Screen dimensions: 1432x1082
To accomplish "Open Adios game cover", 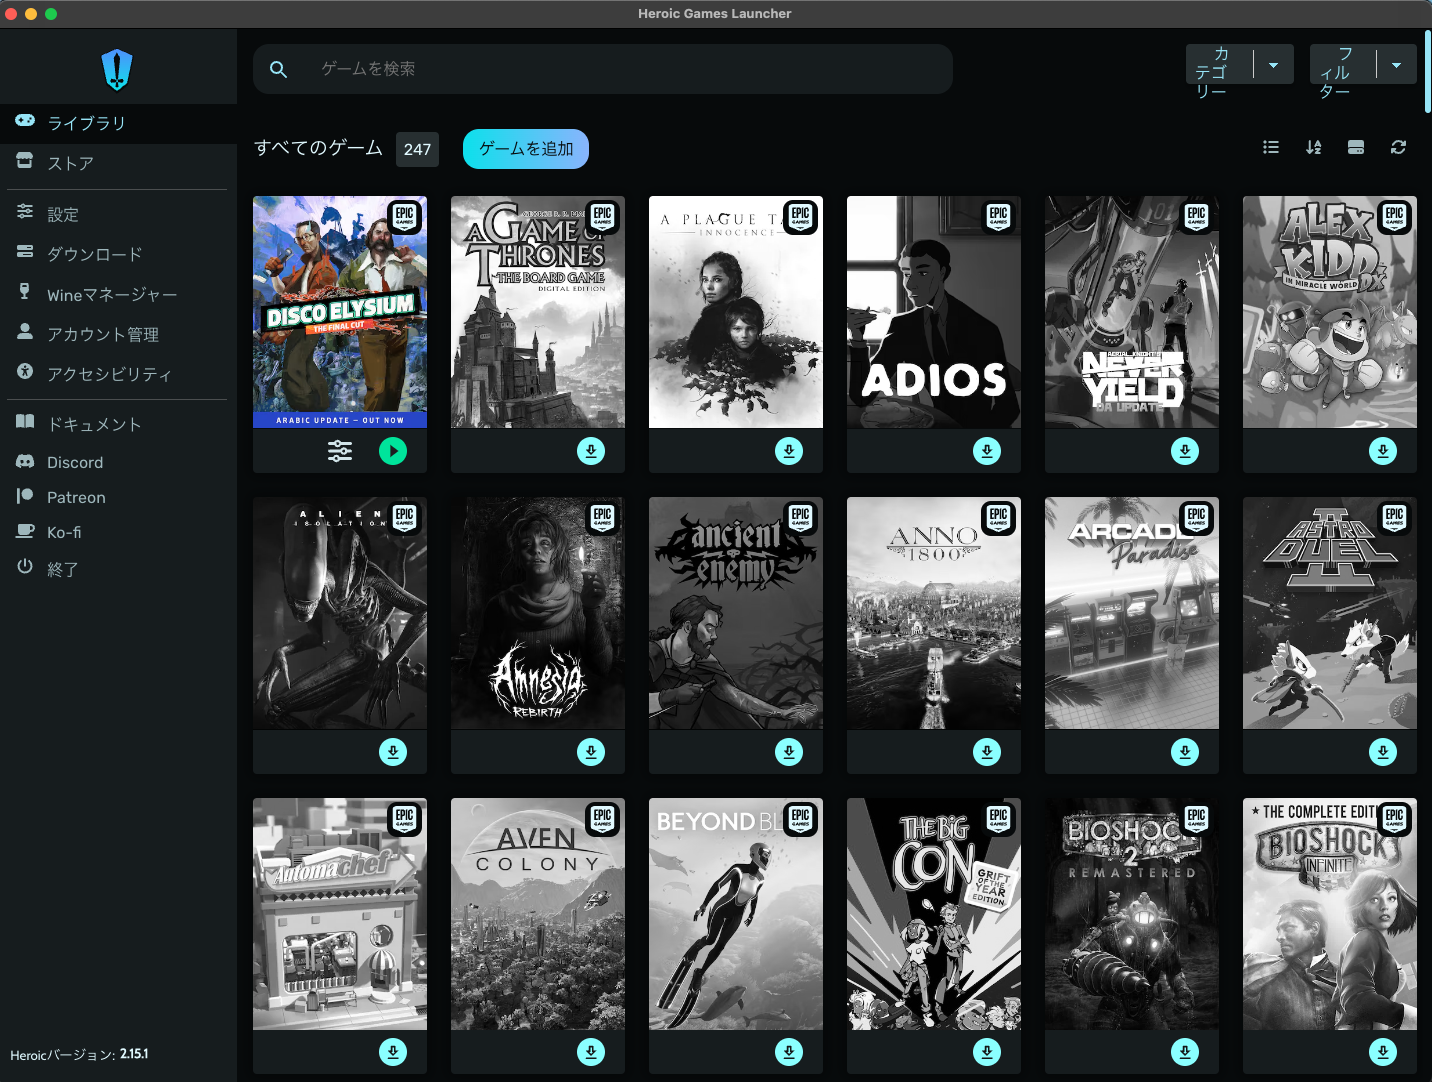I will (x=934, y=312).
